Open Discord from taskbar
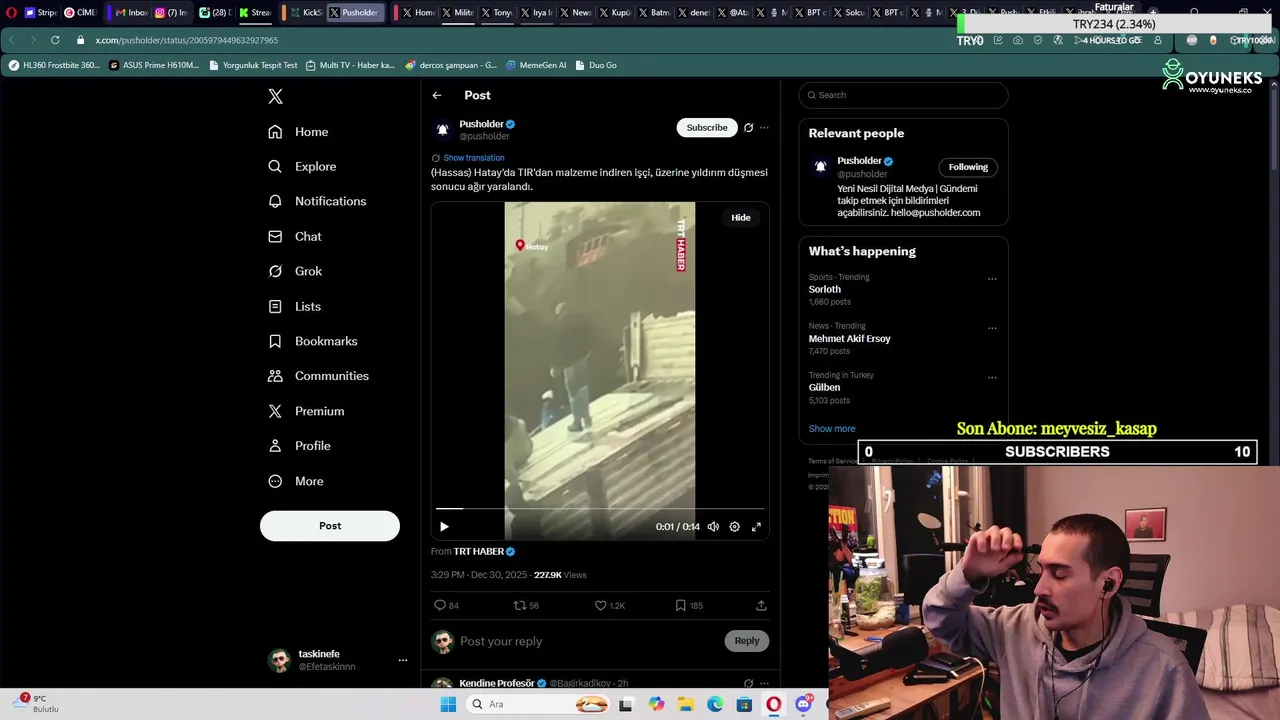1280x720 pixels. click(803, 704)
